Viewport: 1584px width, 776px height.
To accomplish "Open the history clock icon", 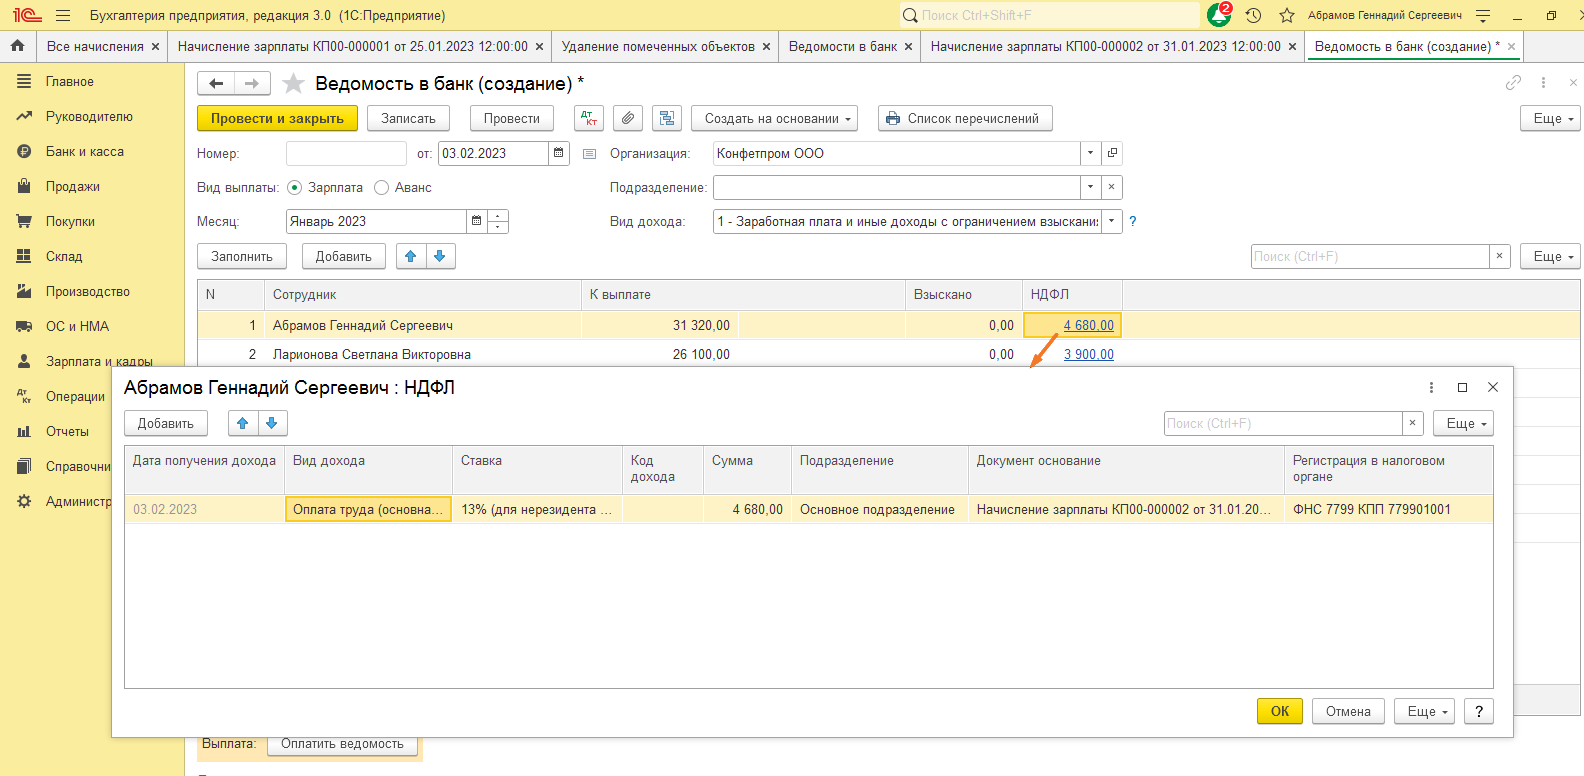I will point(1253,15).
